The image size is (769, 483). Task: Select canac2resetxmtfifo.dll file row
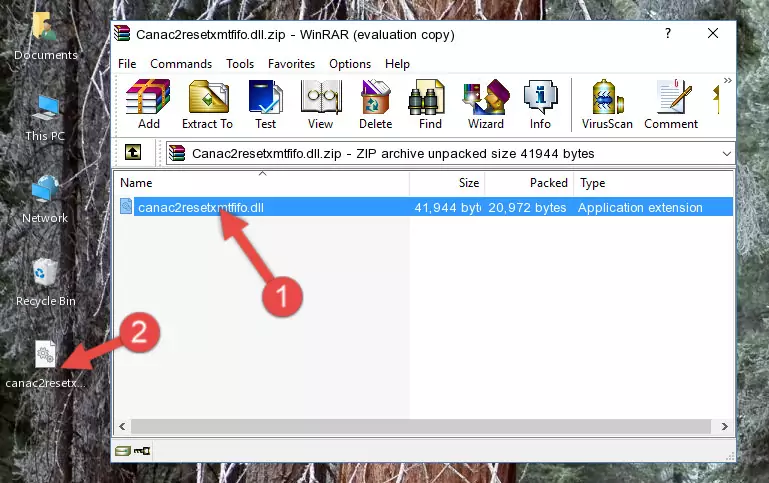(425, 207)
